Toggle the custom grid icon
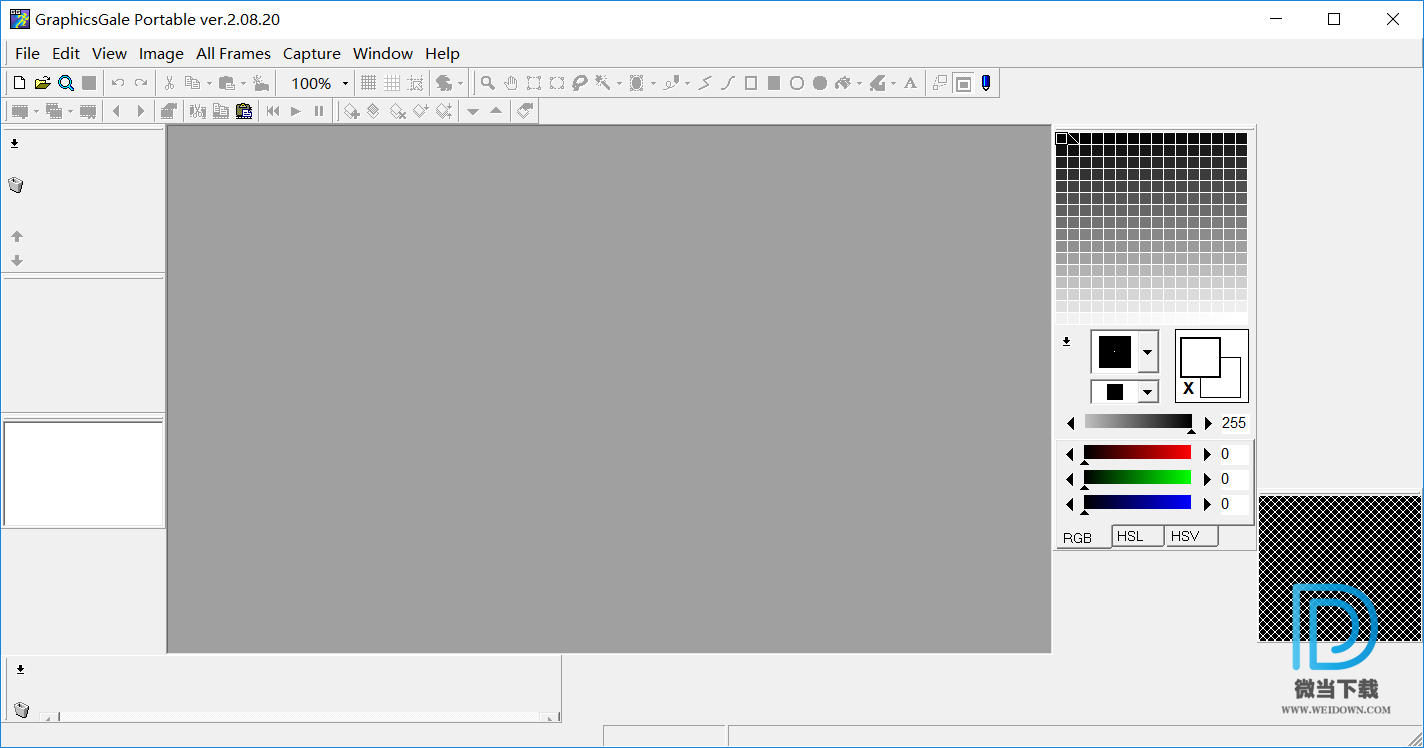 pyautogui.click(x=392, y=83)
